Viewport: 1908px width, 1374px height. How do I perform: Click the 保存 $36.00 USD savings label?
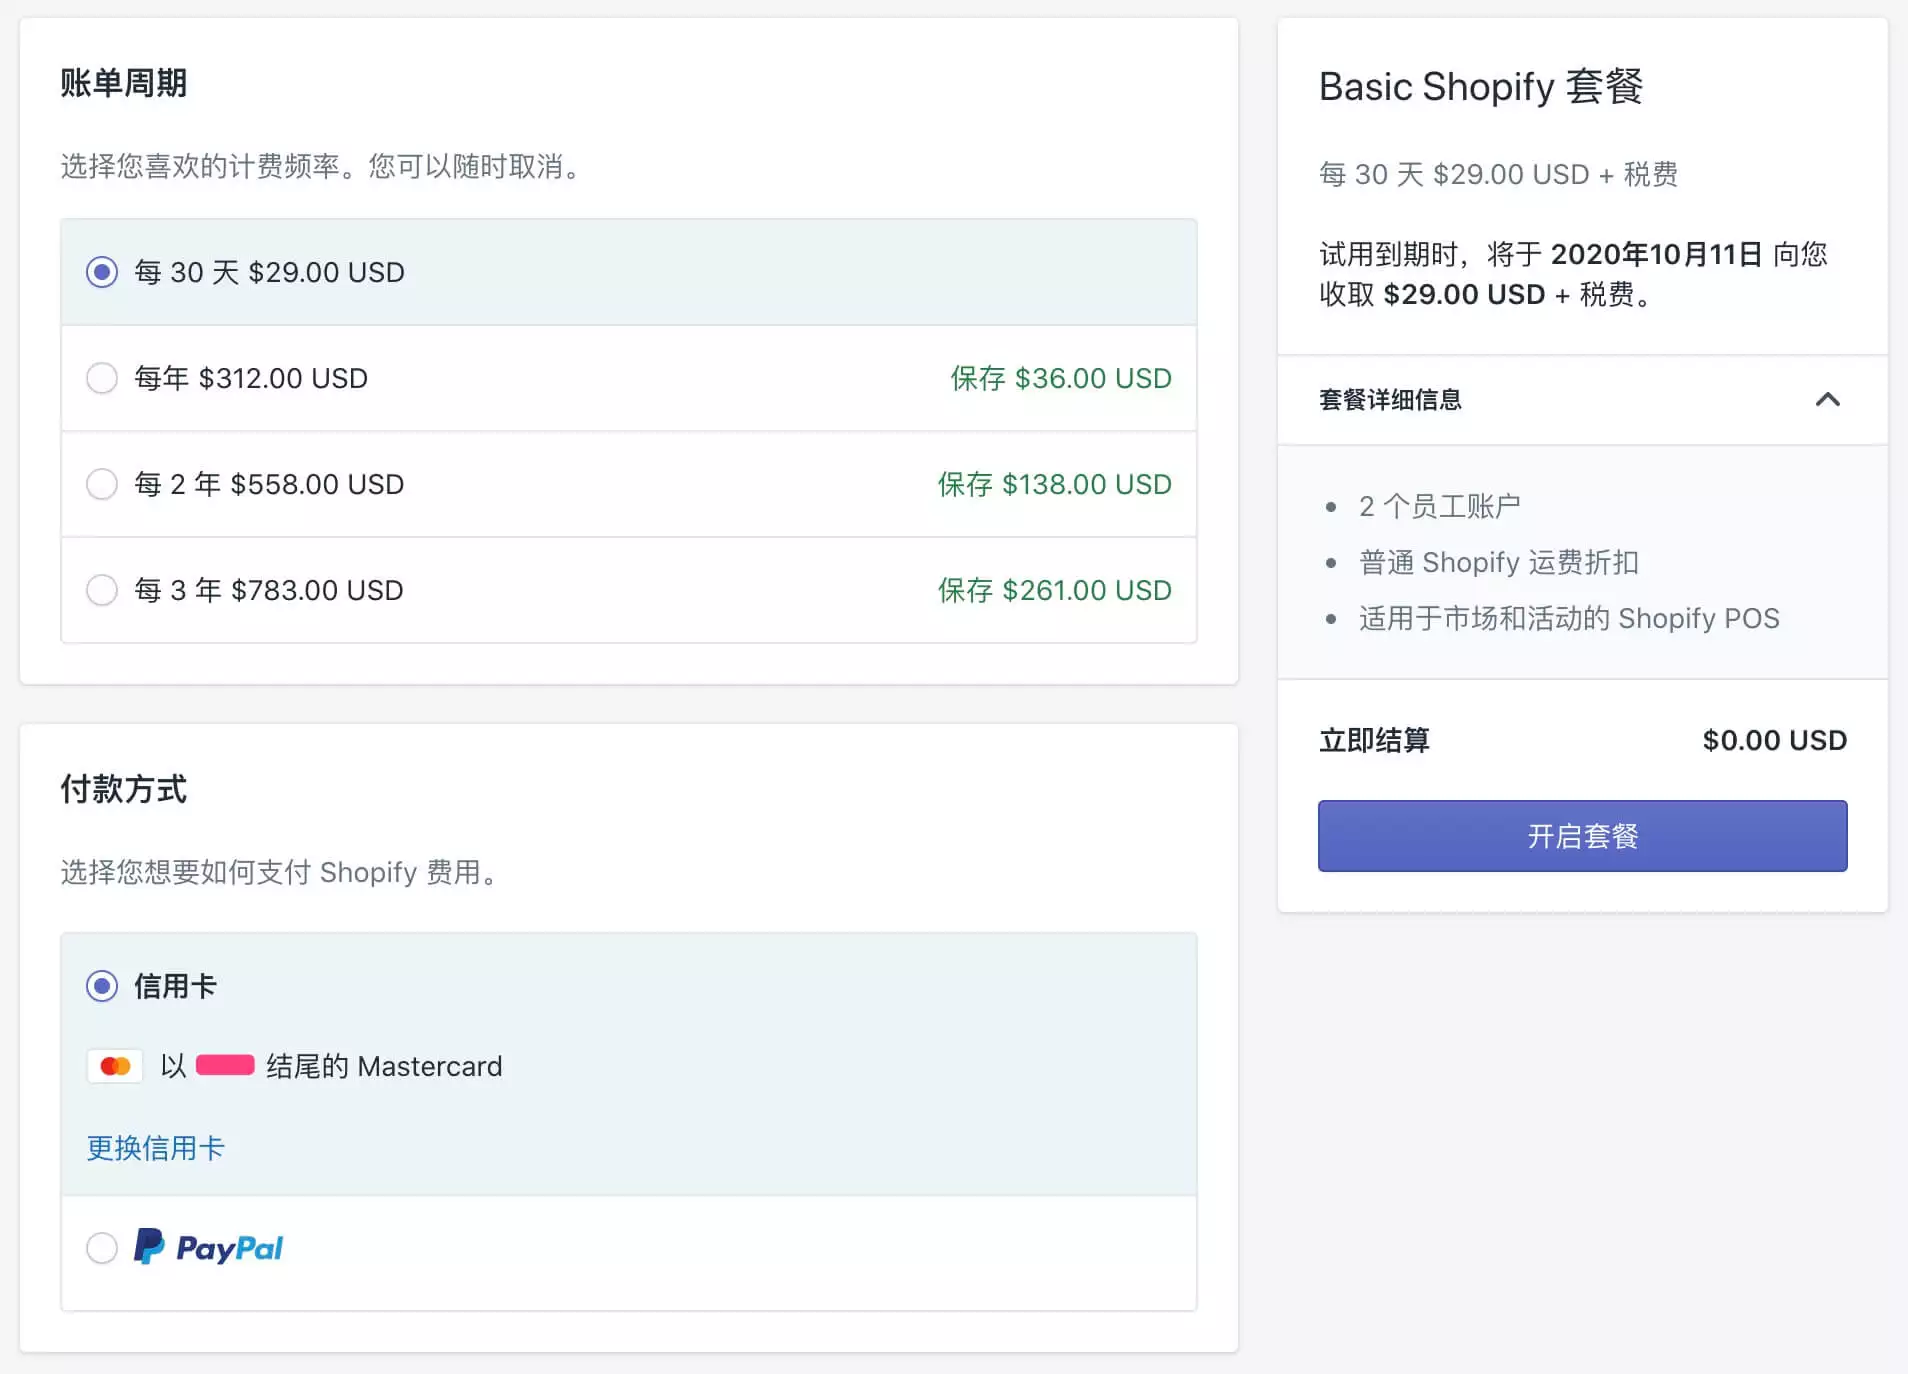pos(1060,378)
